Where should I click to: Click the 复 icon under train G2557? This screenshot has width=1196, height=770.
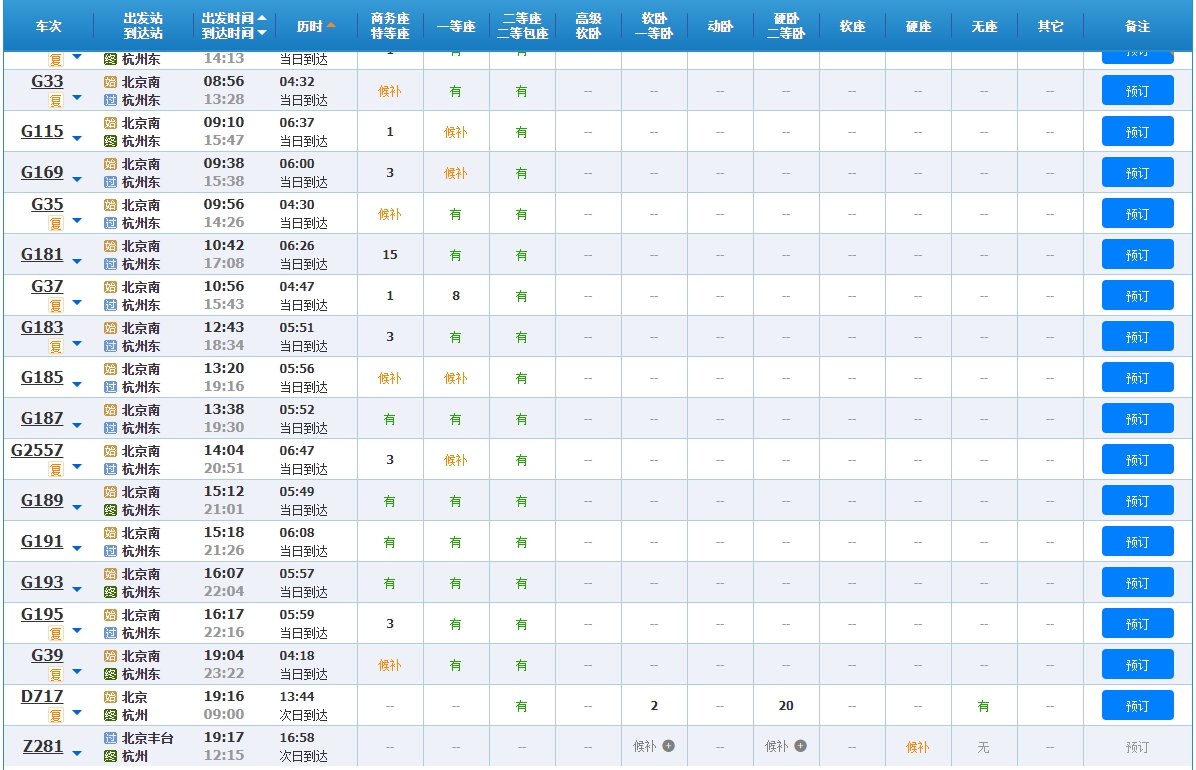(56, 470)
